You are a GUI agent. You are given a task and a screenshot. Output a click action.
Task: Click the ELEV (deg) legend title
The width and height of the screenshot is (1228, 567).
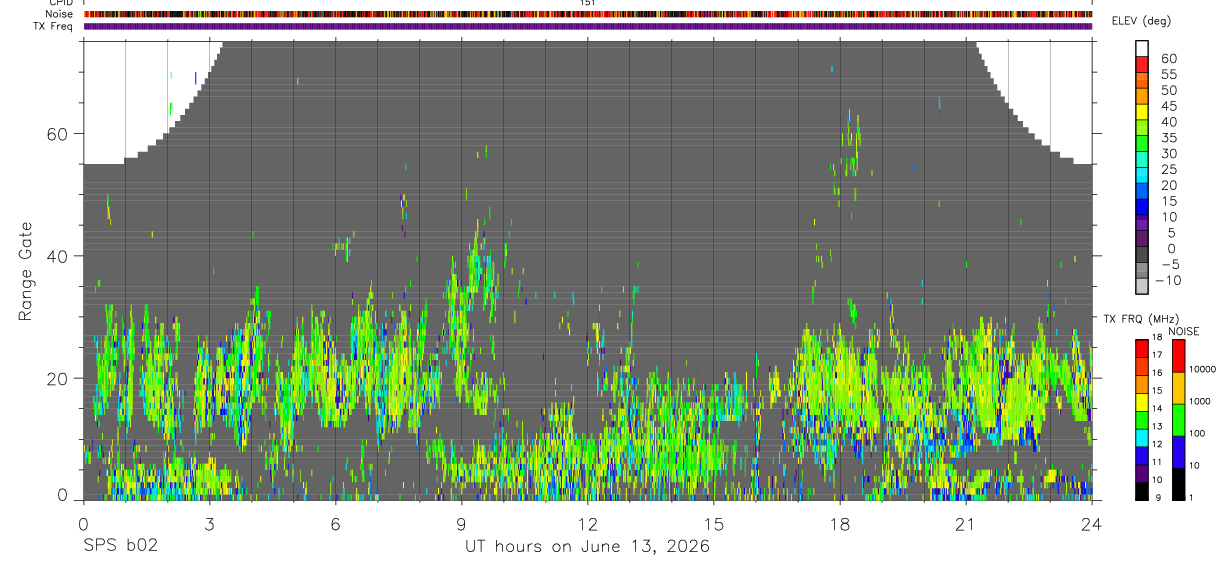click(1142, 21)
